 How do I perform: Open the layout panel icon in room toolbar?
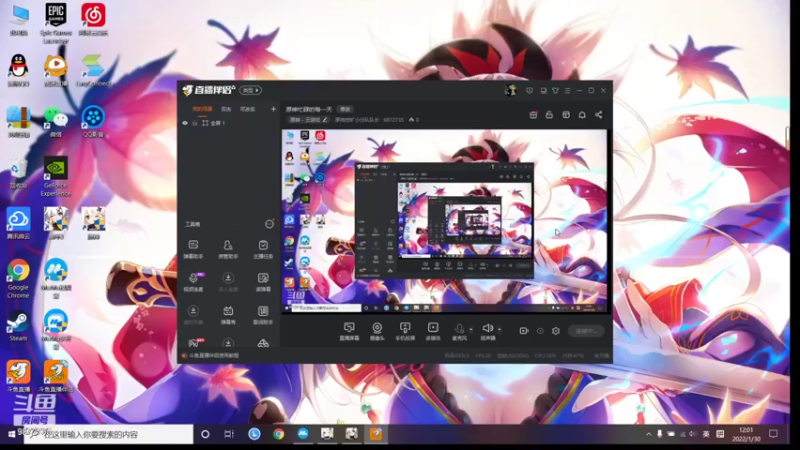coord(566,115)
